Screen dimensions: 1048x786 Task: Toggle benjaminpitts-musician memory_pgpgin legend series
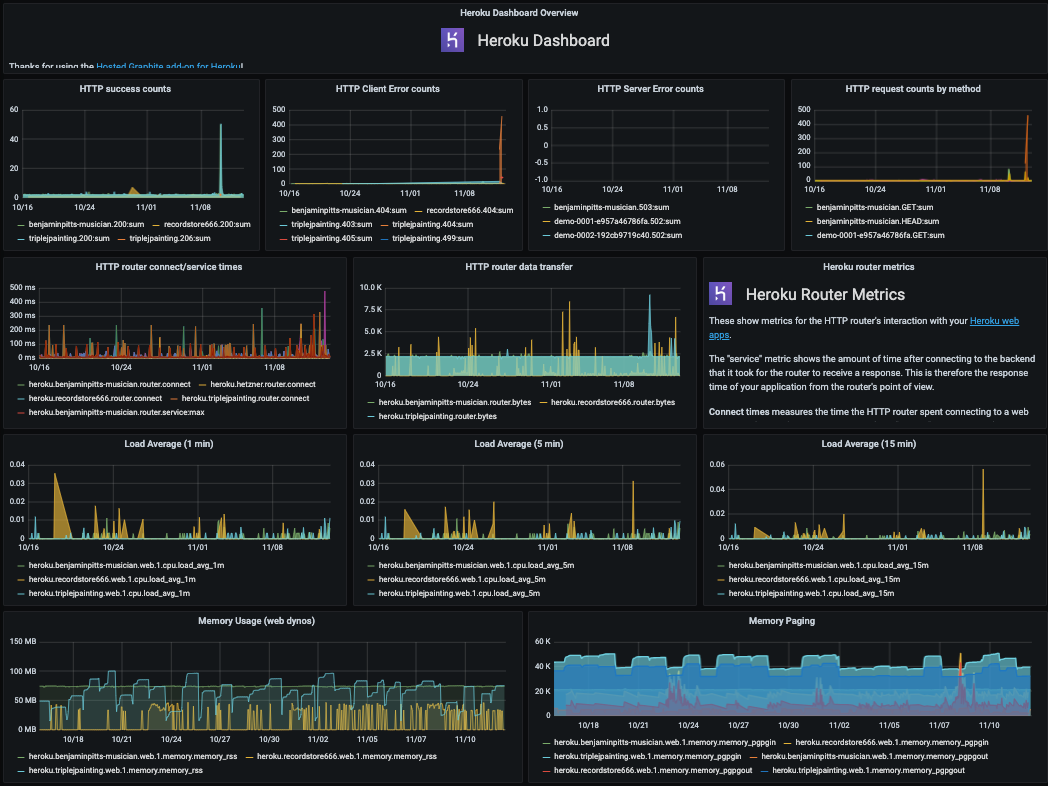click(665, 743)
